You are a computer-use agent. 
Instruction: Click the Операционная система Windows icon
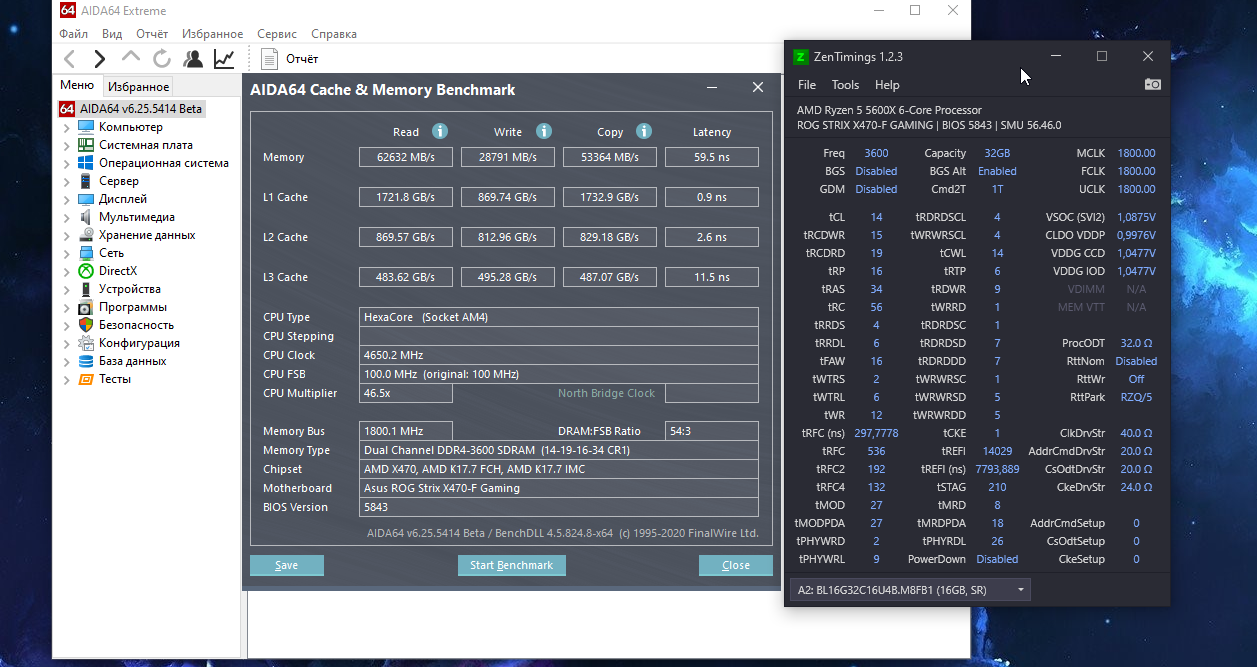pyautogui.click(x=86, y=163)
